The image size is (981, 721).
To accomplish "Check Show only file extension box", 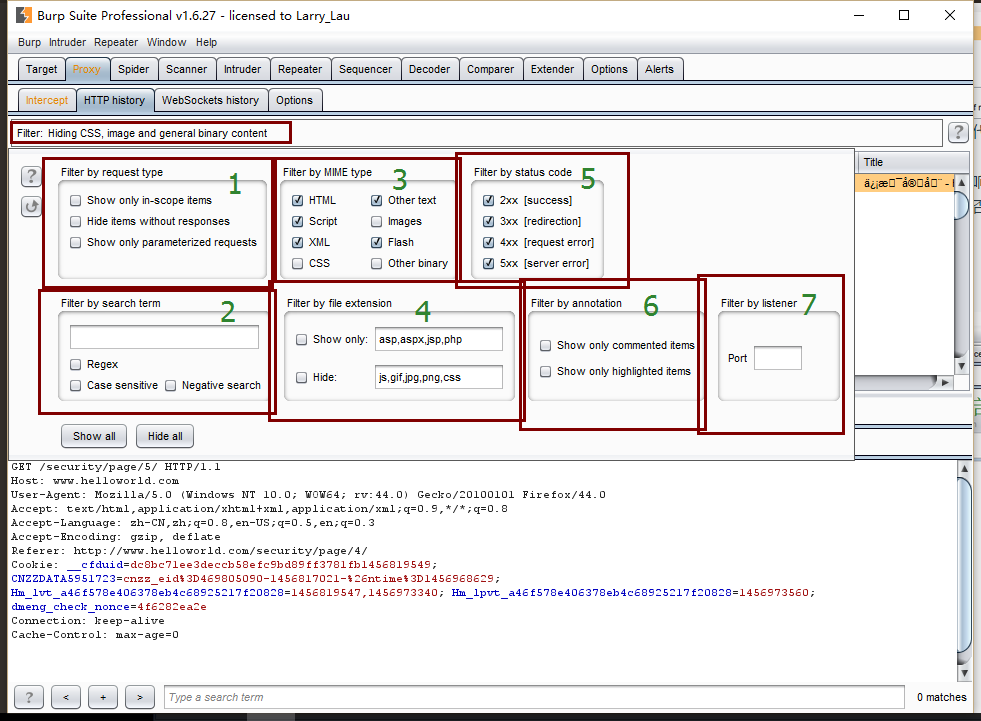I will (x=302, y=339).
